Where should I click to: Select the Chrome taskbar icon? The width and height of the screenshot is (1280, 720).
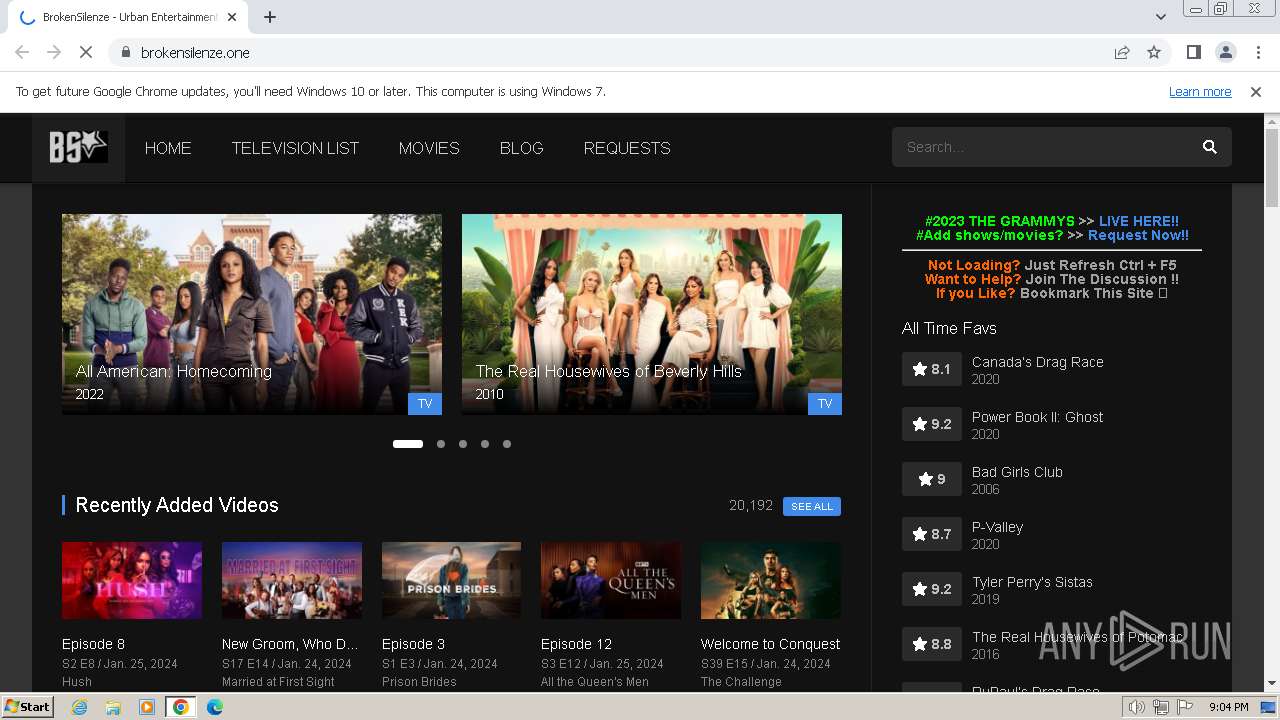pos(180,707)
